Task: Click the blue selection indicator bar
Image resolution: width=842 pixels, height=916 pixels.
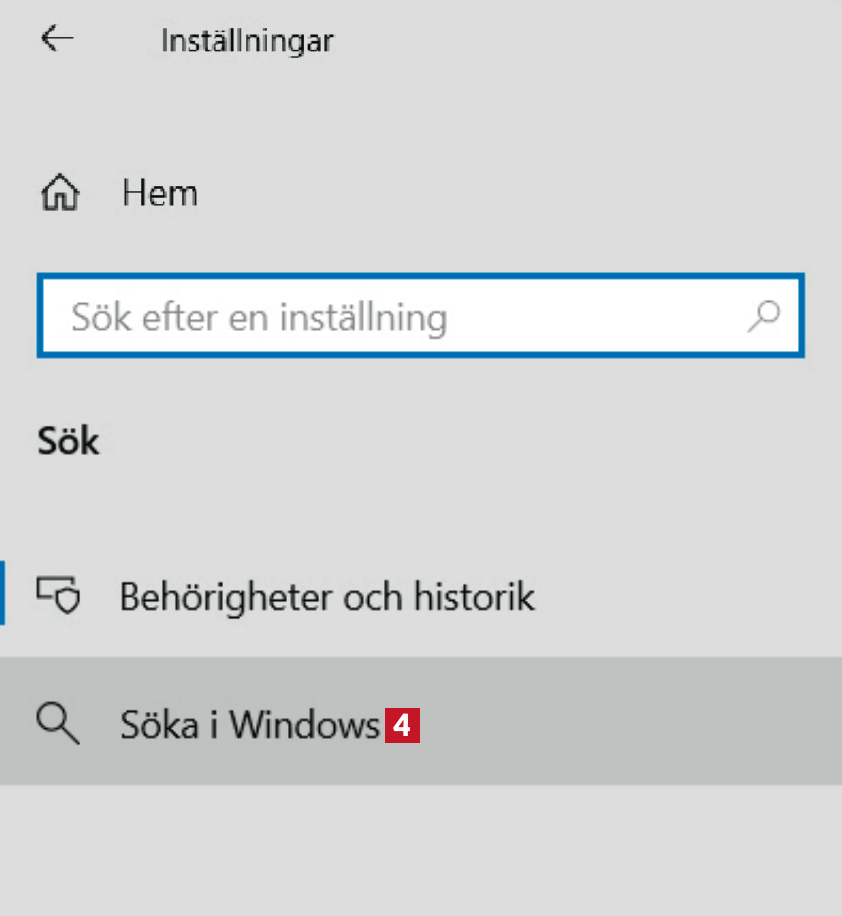Action: tap(3, 592)
